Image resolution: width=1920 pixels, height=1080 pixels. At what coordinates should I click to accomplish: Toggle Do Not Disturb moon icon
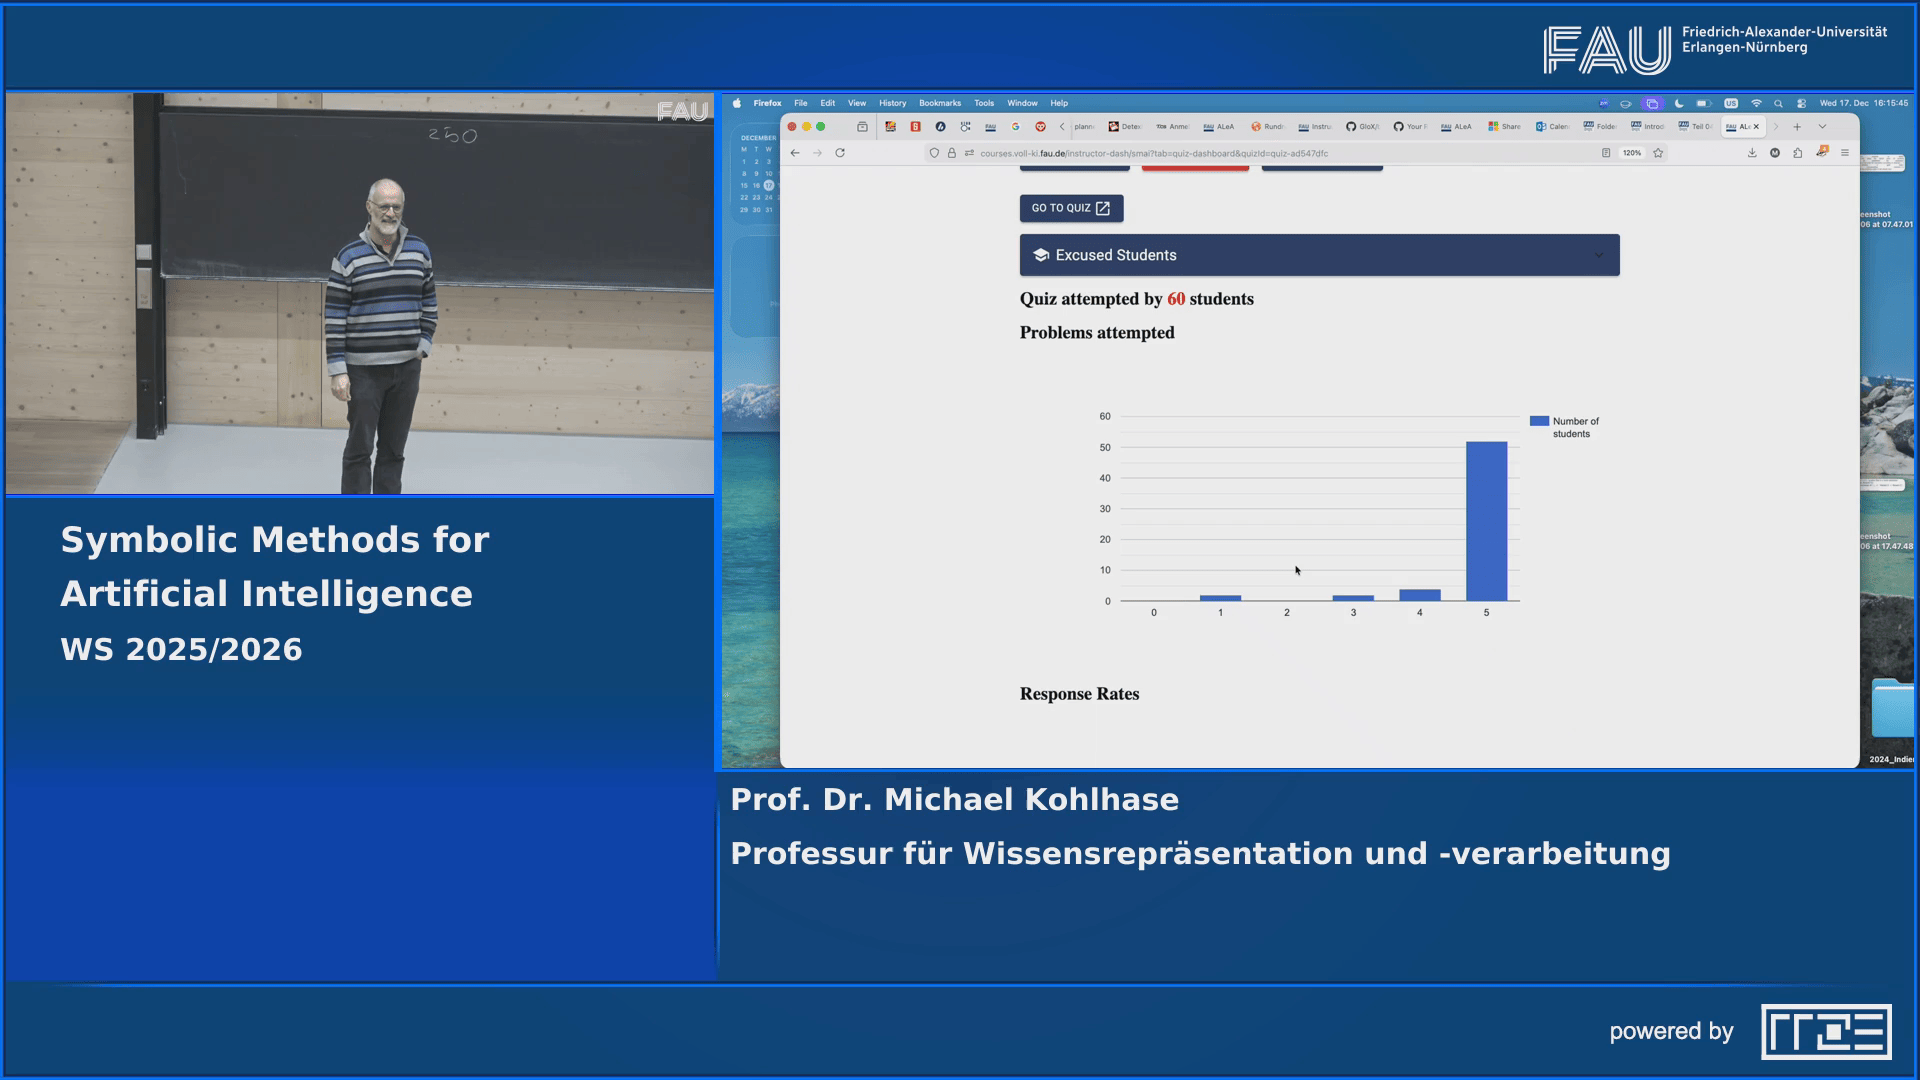[1679, 103]
